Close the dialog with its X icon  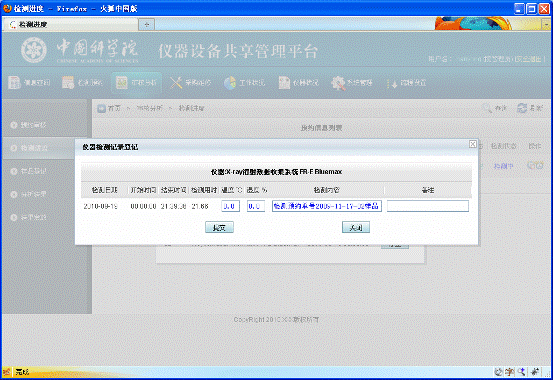point(473,144)
